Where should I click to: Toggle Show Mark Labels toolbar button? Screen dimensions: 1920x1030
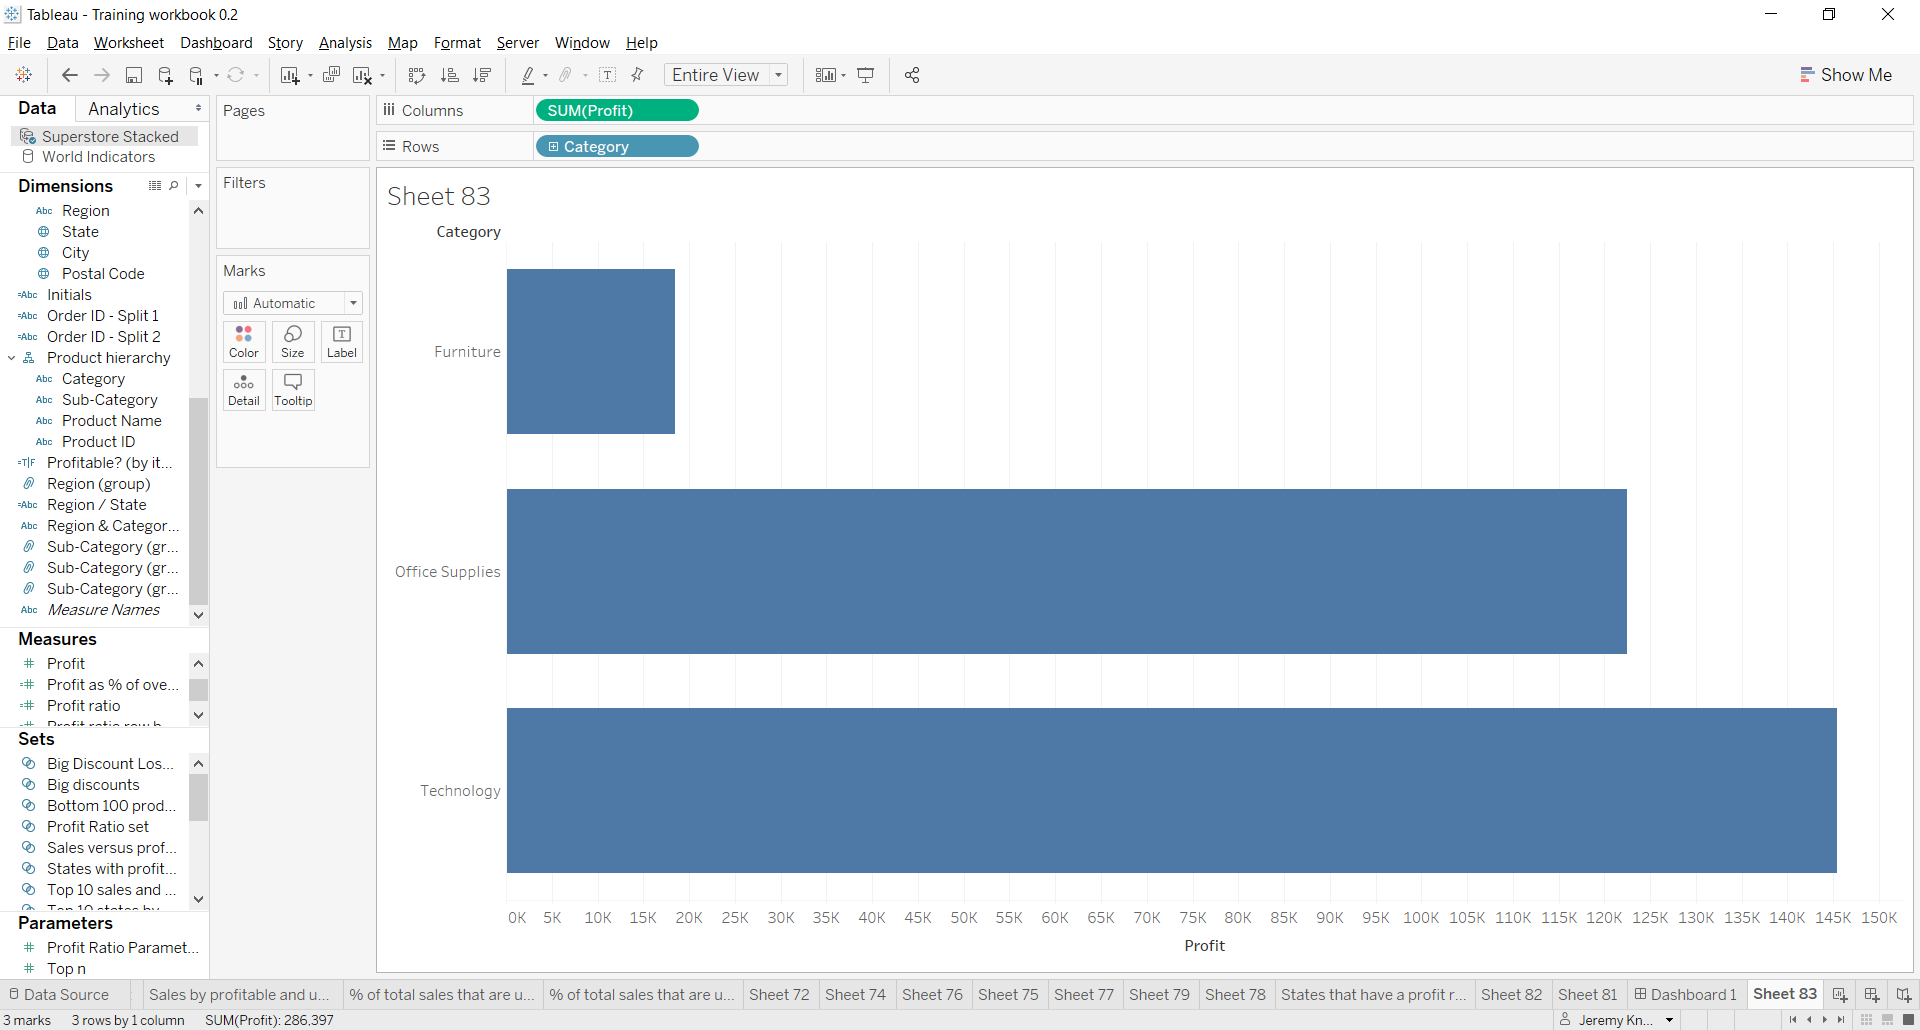(x=607, y=75)
